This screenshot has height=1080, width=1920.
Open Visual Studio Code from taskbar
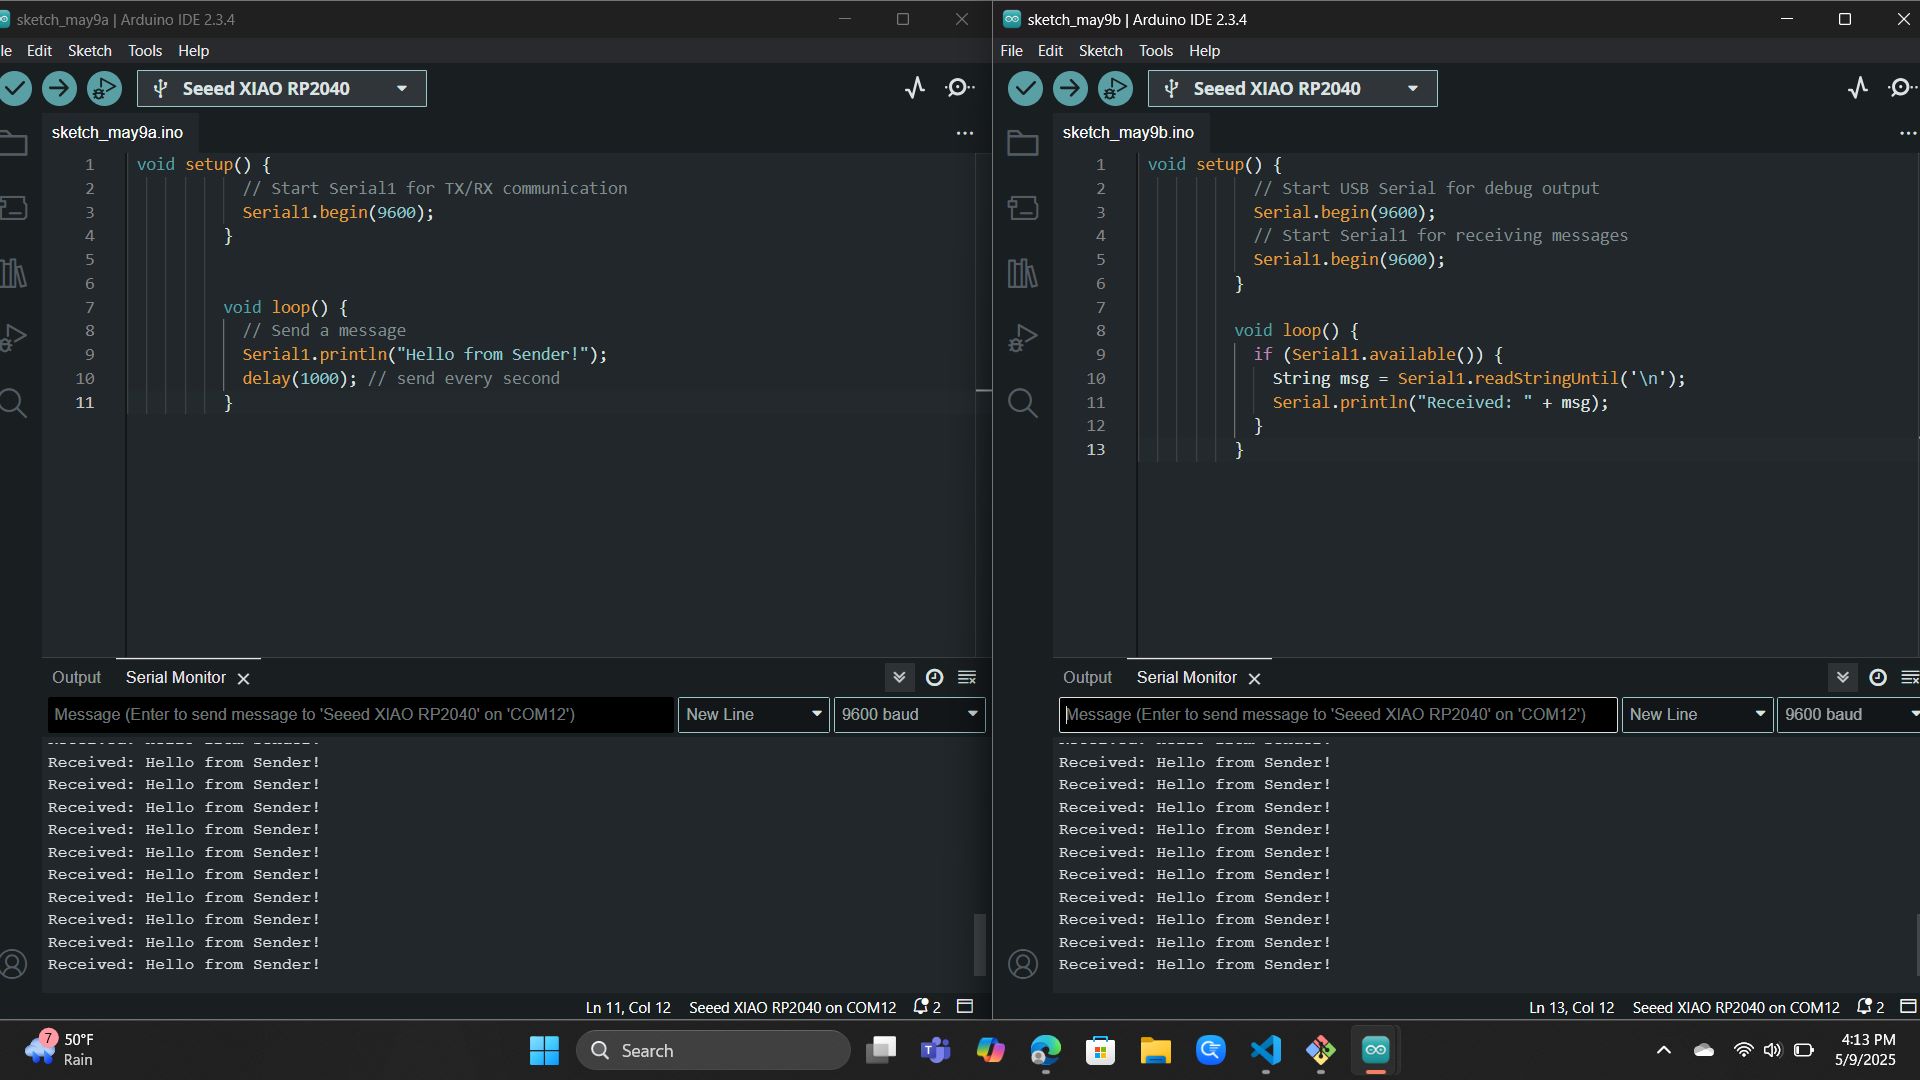click(1265, 1050)
